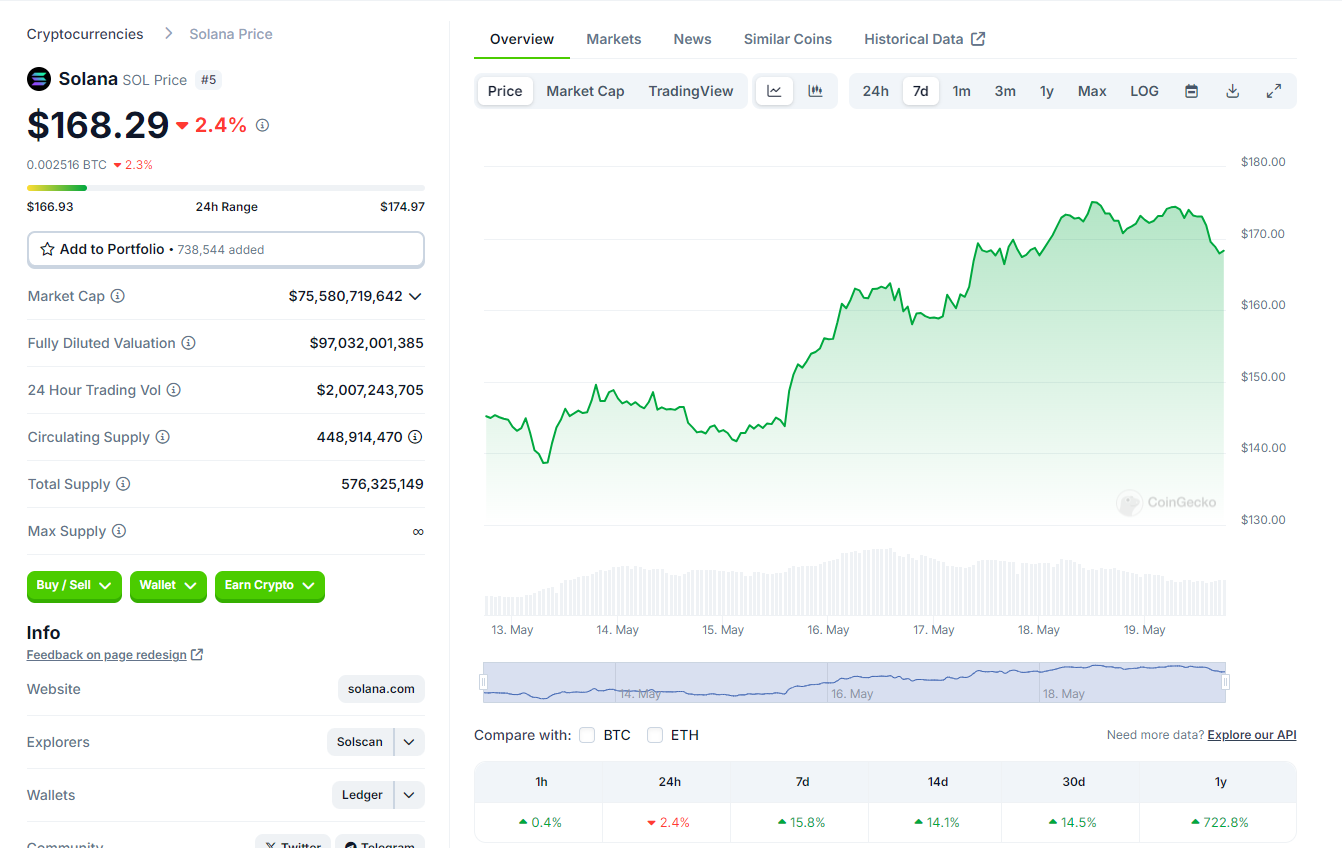Open the calendar date range picker
Viewport: 1342px width, 848px height.
1192,91
